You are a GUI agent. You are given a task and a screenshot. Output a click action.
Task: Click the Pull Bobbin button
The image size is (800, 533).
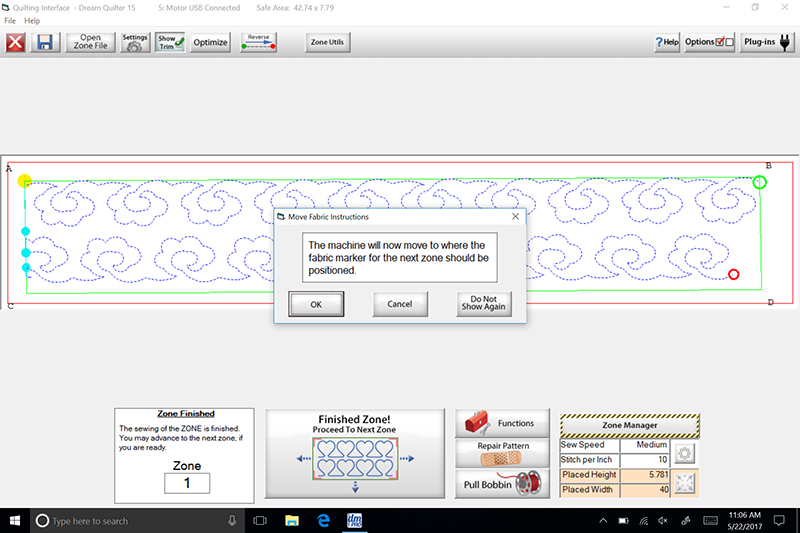pos(502,484)
